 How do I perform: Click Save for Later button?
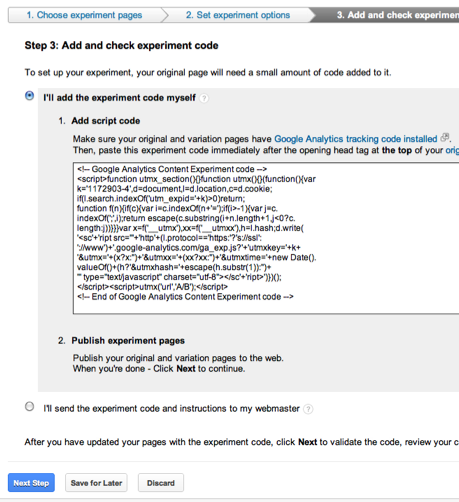tap(96, 483)
